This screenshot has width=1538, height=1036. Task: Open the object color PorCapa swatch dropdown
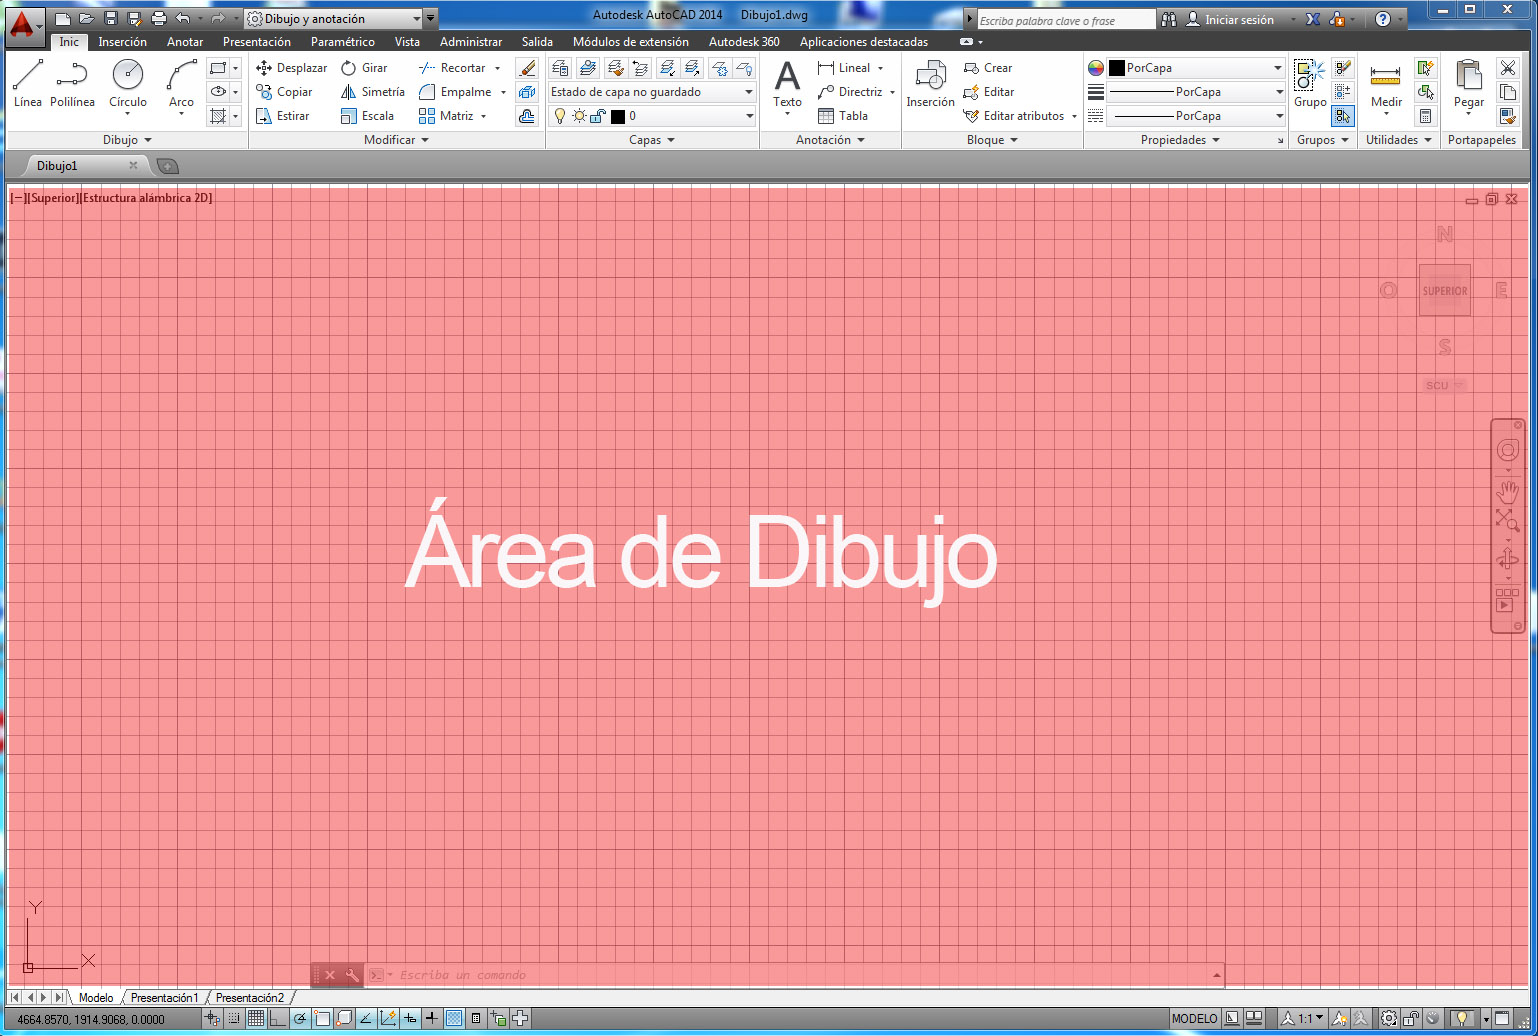[x=1196, y=68]
